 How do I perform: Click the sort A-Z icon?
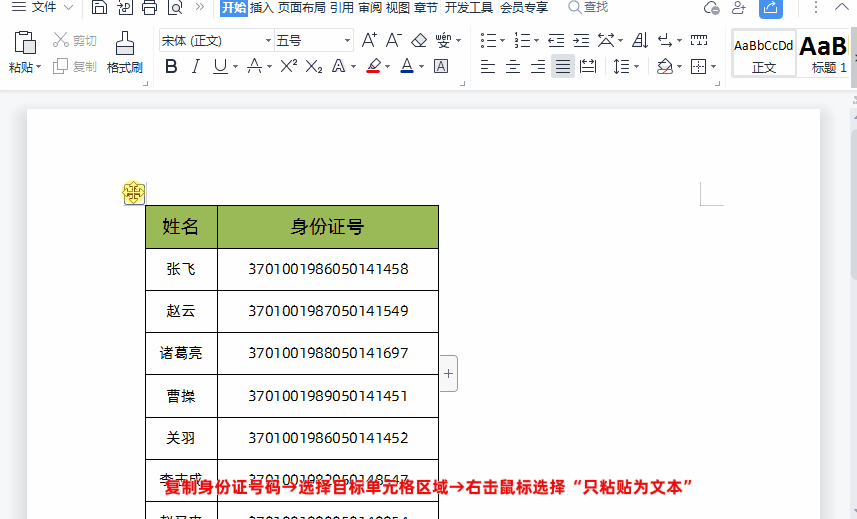click(640, 40)
